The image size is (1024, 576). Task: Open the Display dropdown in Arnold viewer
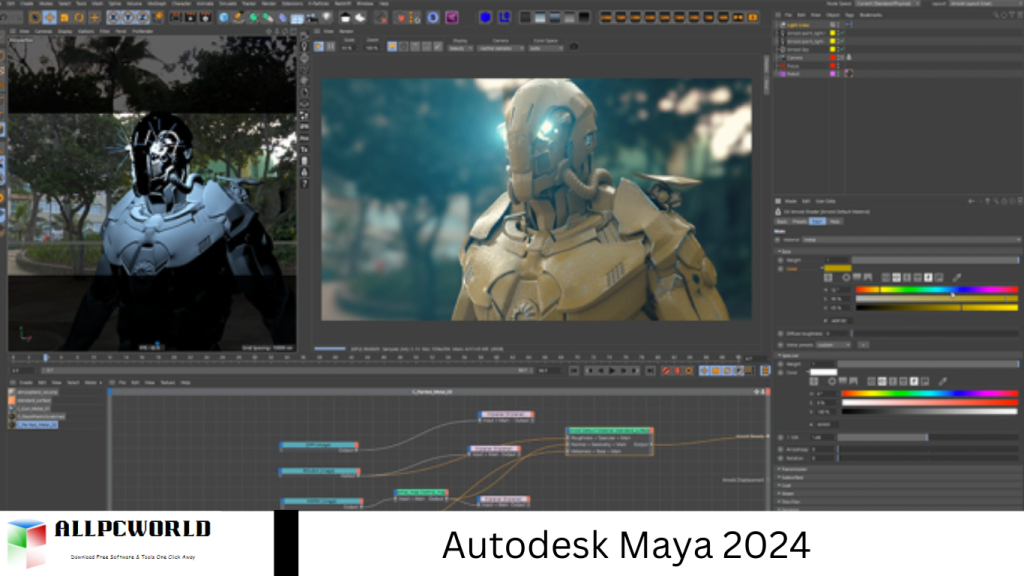click(460, 48)
